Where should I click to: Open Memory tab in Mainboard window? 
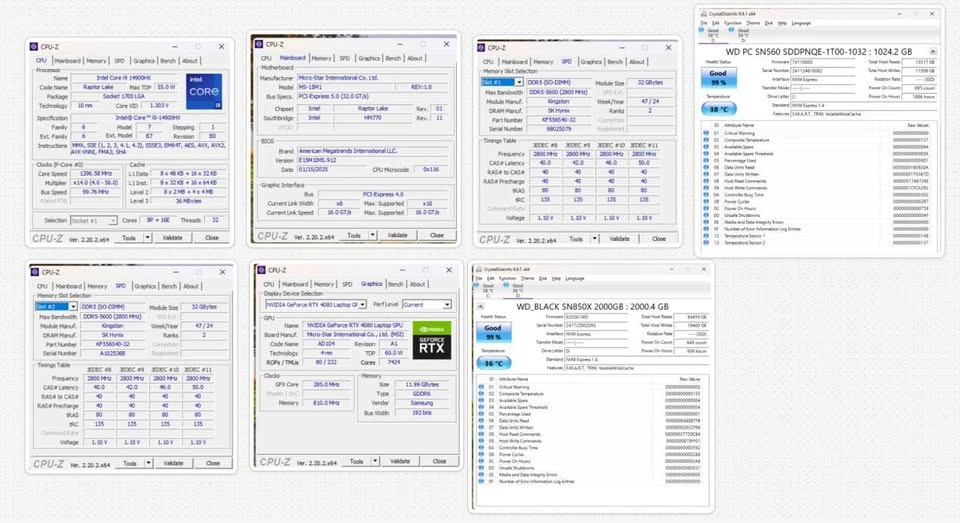click(x=321, y=58)
